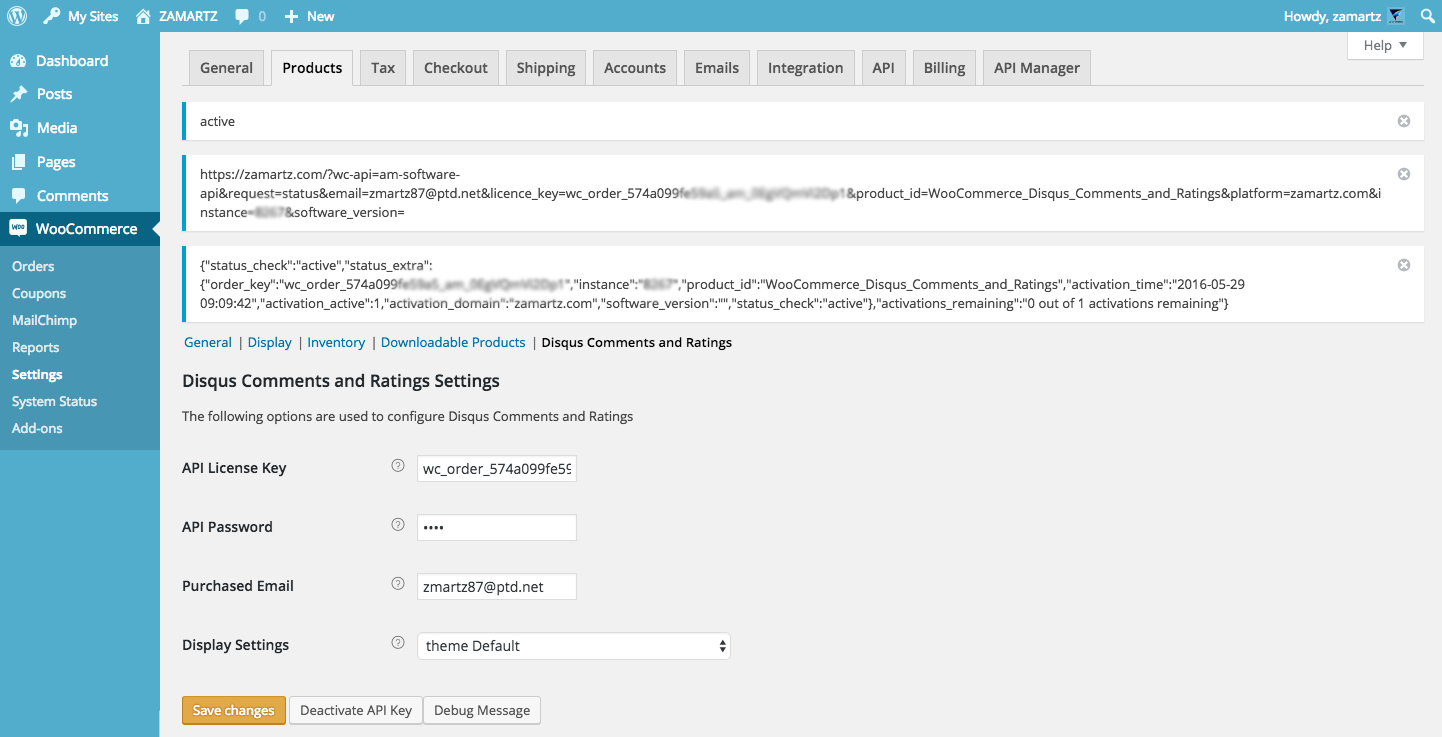The image size is (1442, 737).
Task: Open the My Sites menu
Action: pos(81,16)
